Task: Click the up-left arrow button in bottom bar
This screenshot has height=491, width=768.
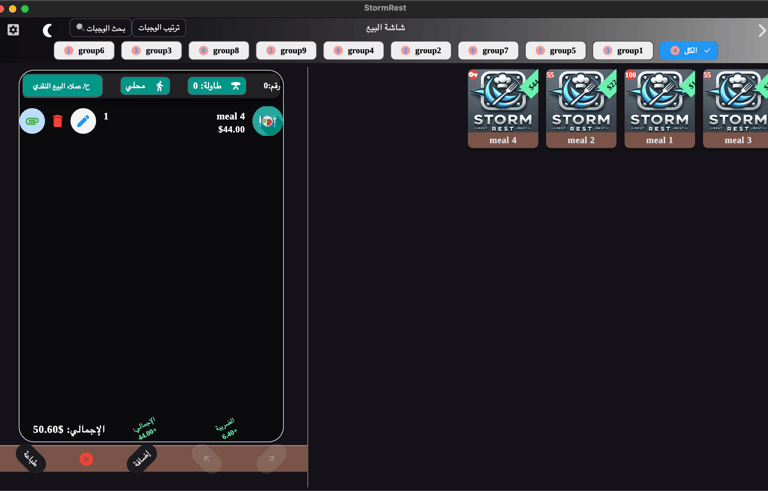Action: [x=207, y=459]
